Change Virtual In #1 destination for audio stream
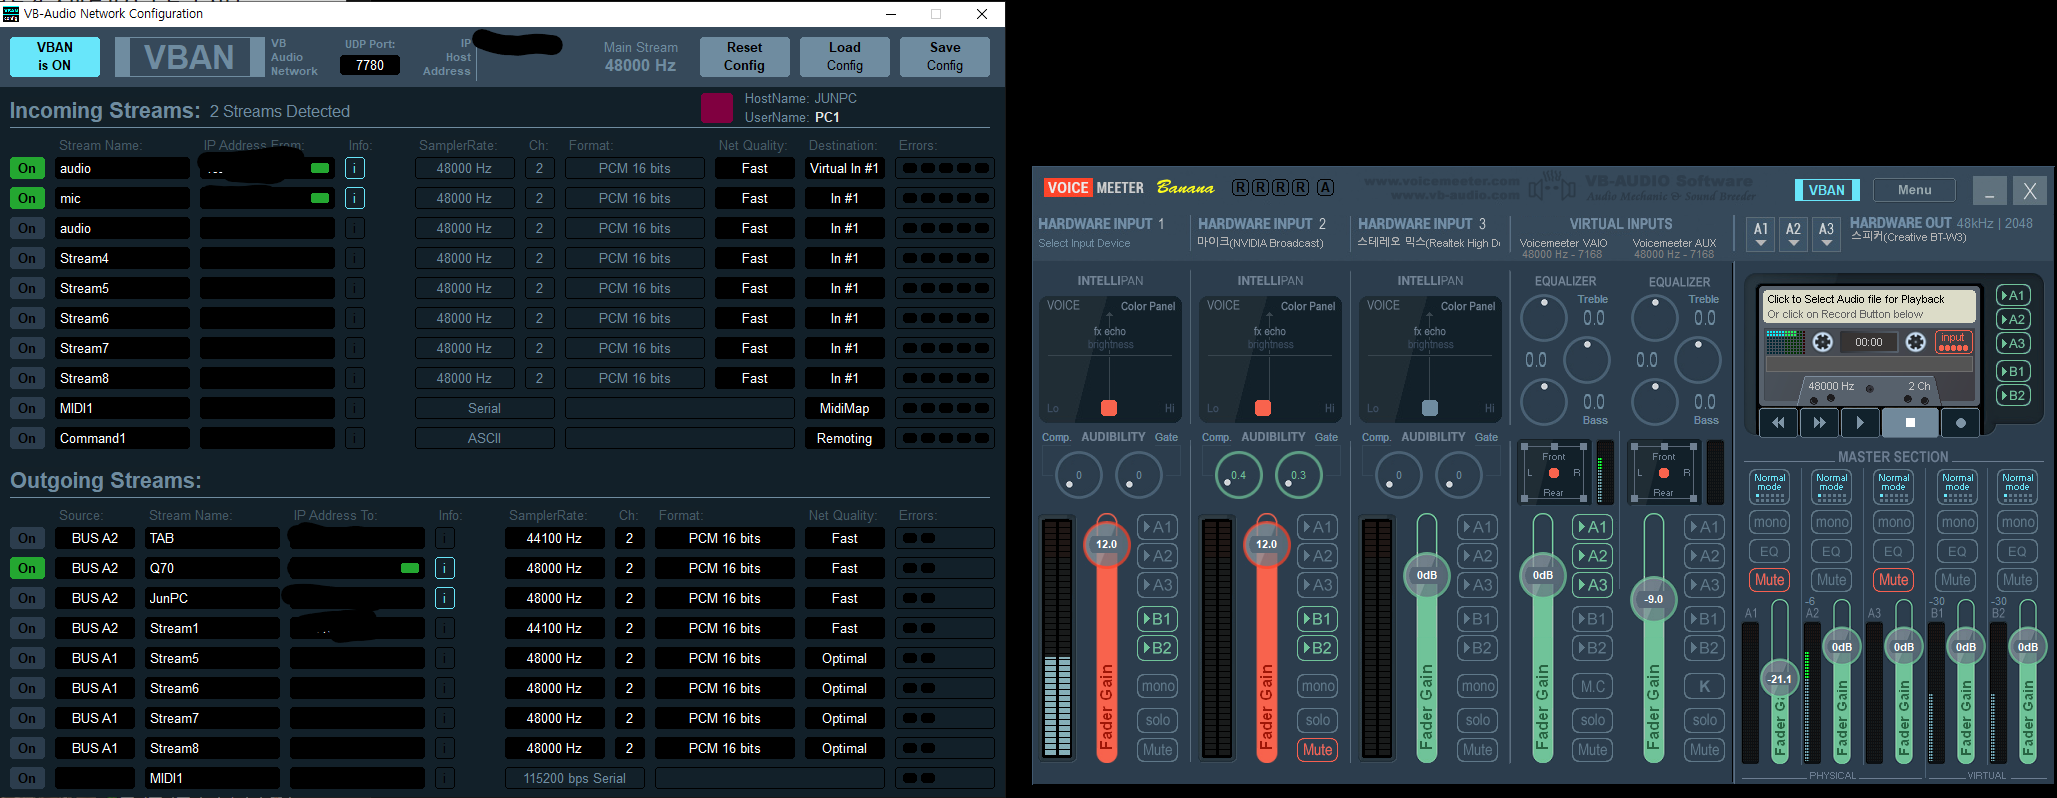Screen dimensions: 2057x798 (x=844, y=168)
